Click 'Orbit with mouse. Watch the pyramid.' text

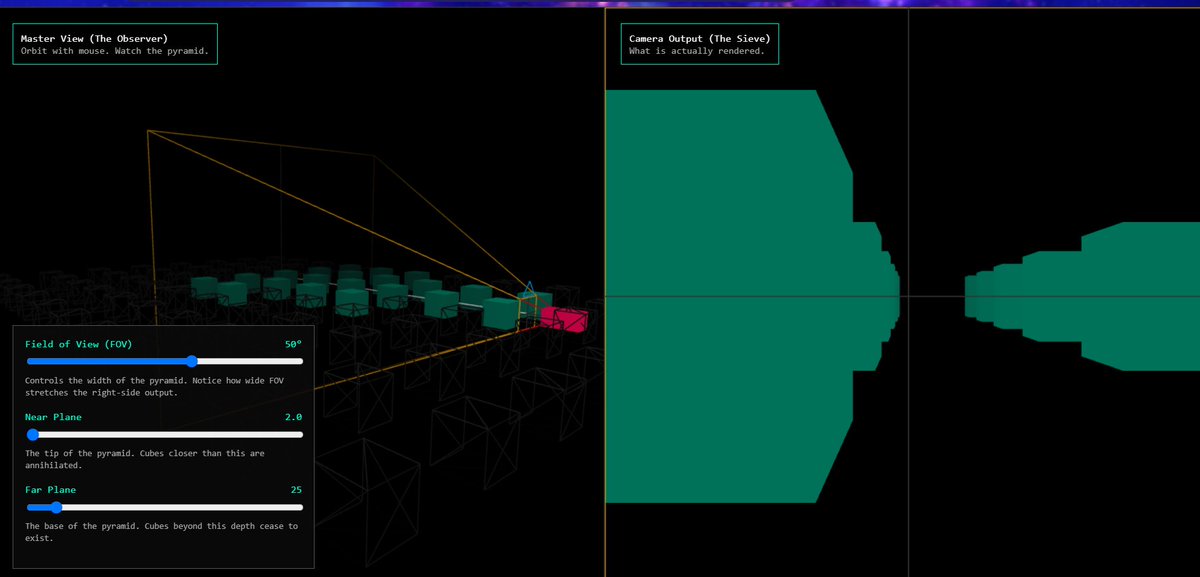pyautogui.click(x=115, y=51)
